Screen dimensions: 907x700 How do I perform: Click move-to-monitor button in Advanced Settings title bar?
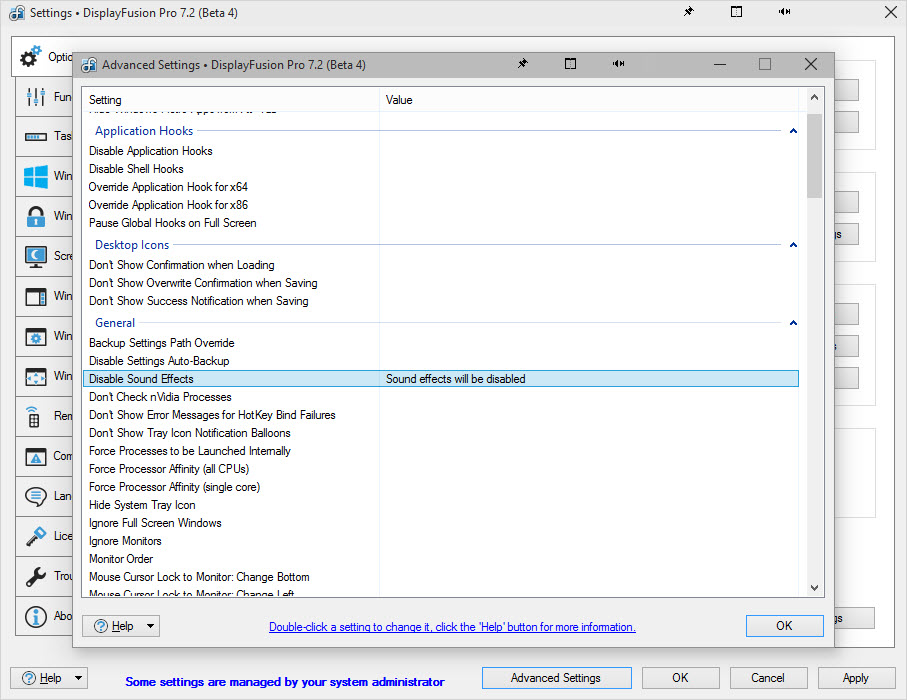570,64
